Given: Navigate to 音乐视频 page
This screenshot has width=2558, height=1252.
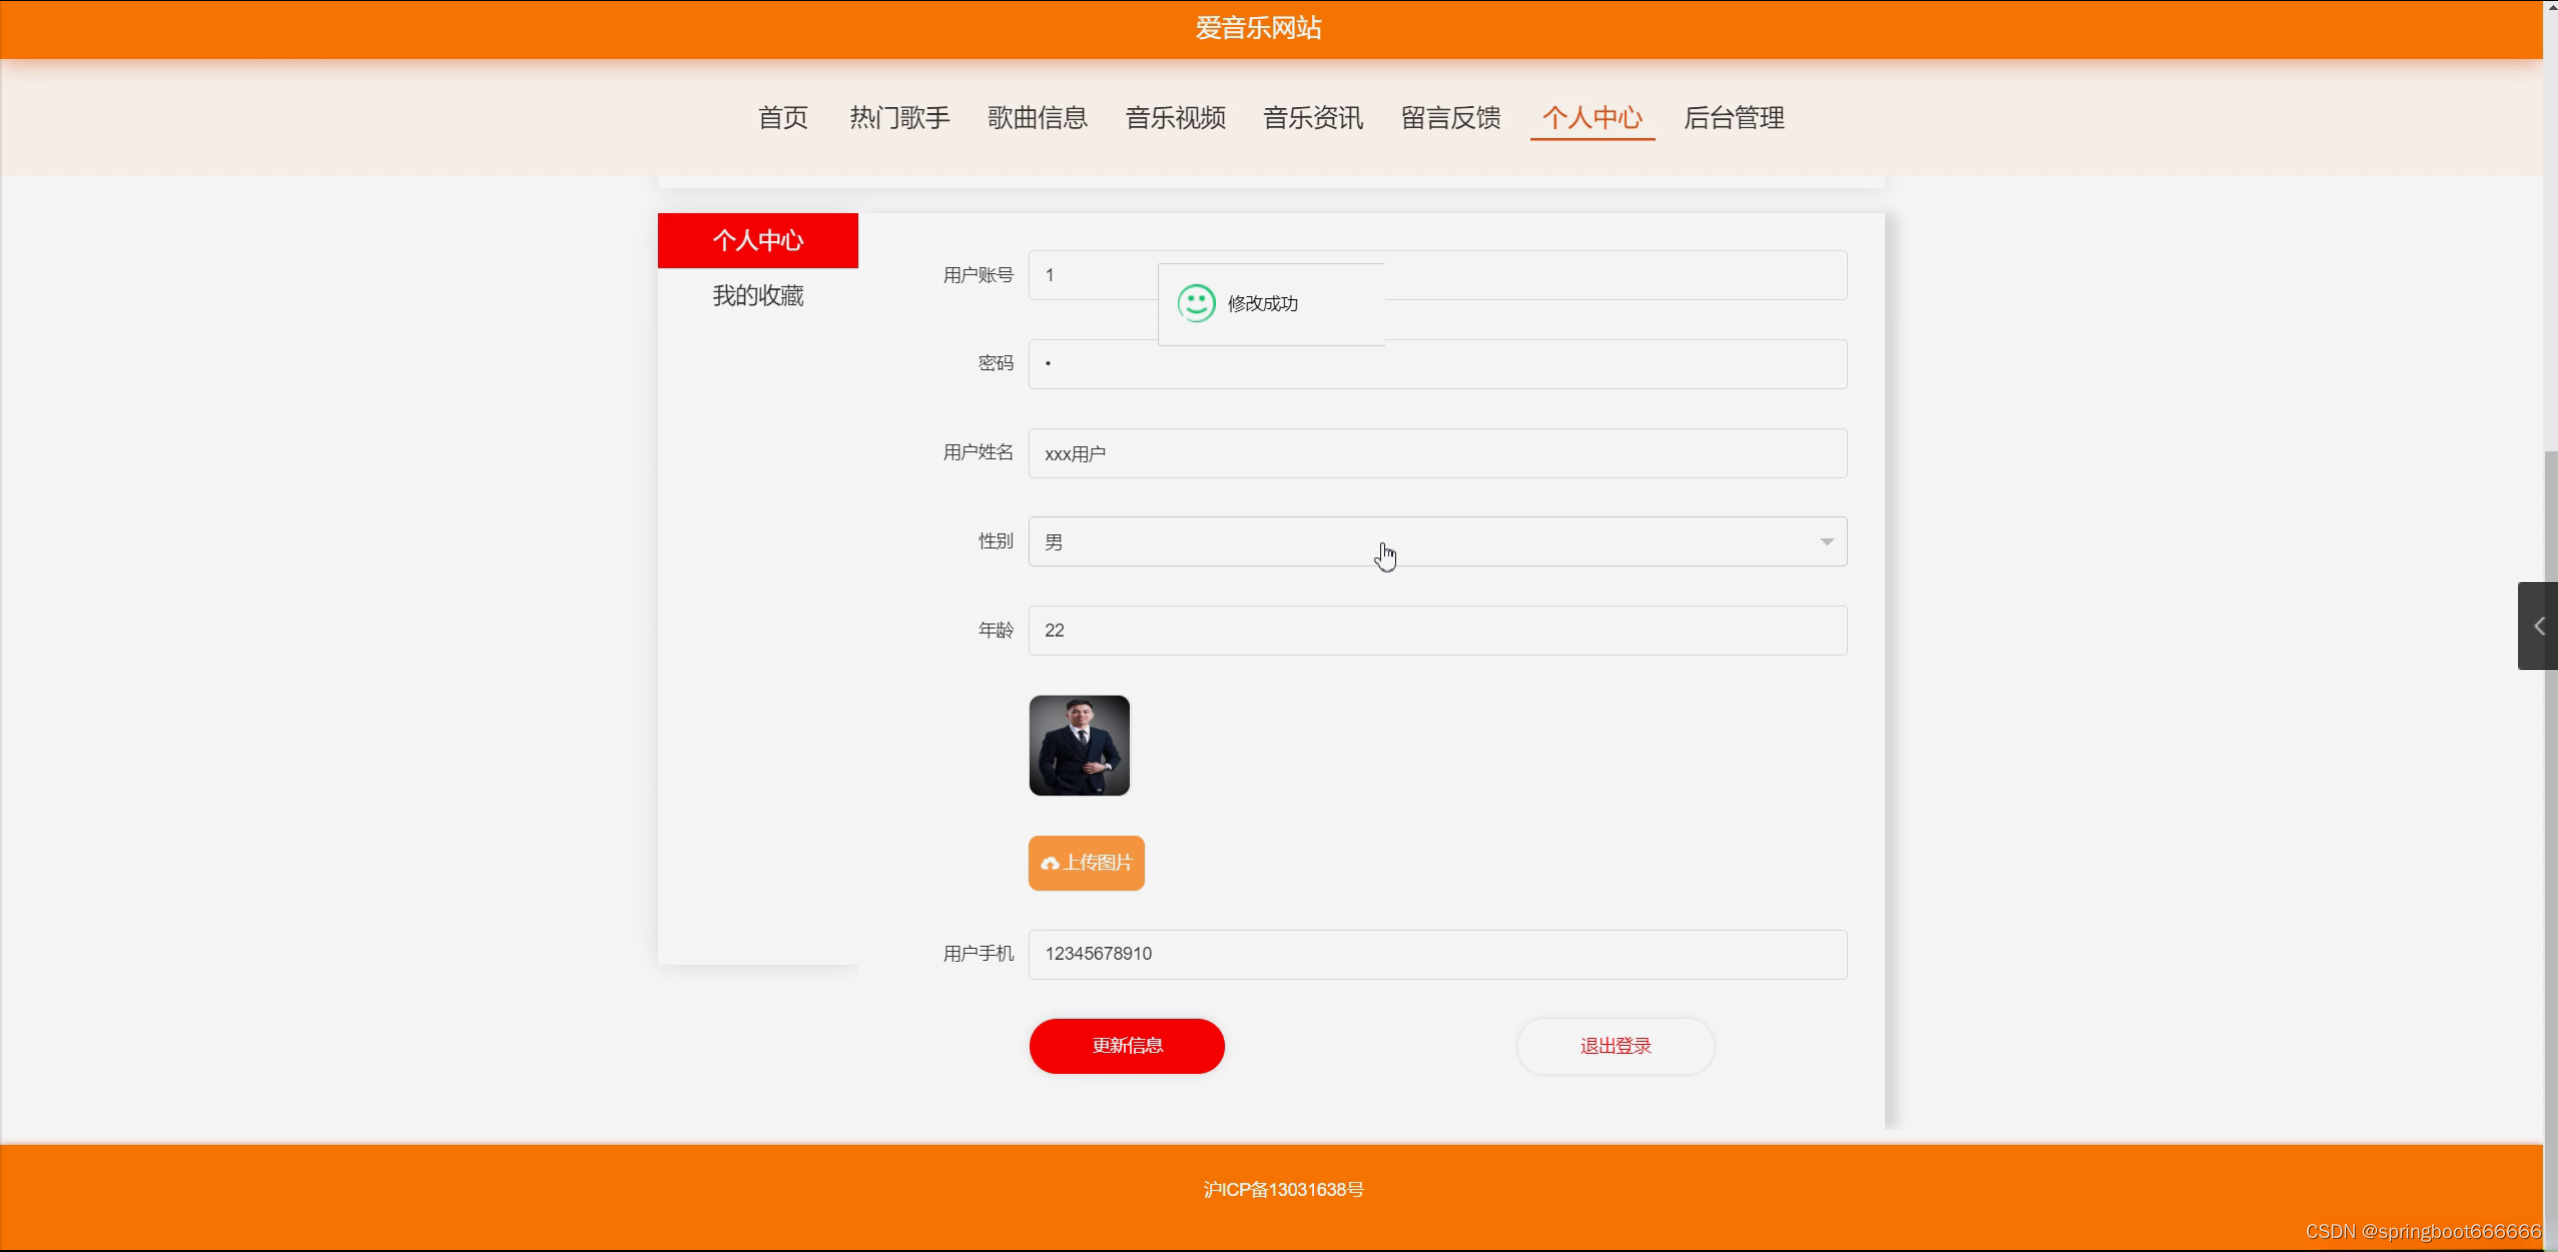Looking at the screenshot, I should (x=1175, y=118).
